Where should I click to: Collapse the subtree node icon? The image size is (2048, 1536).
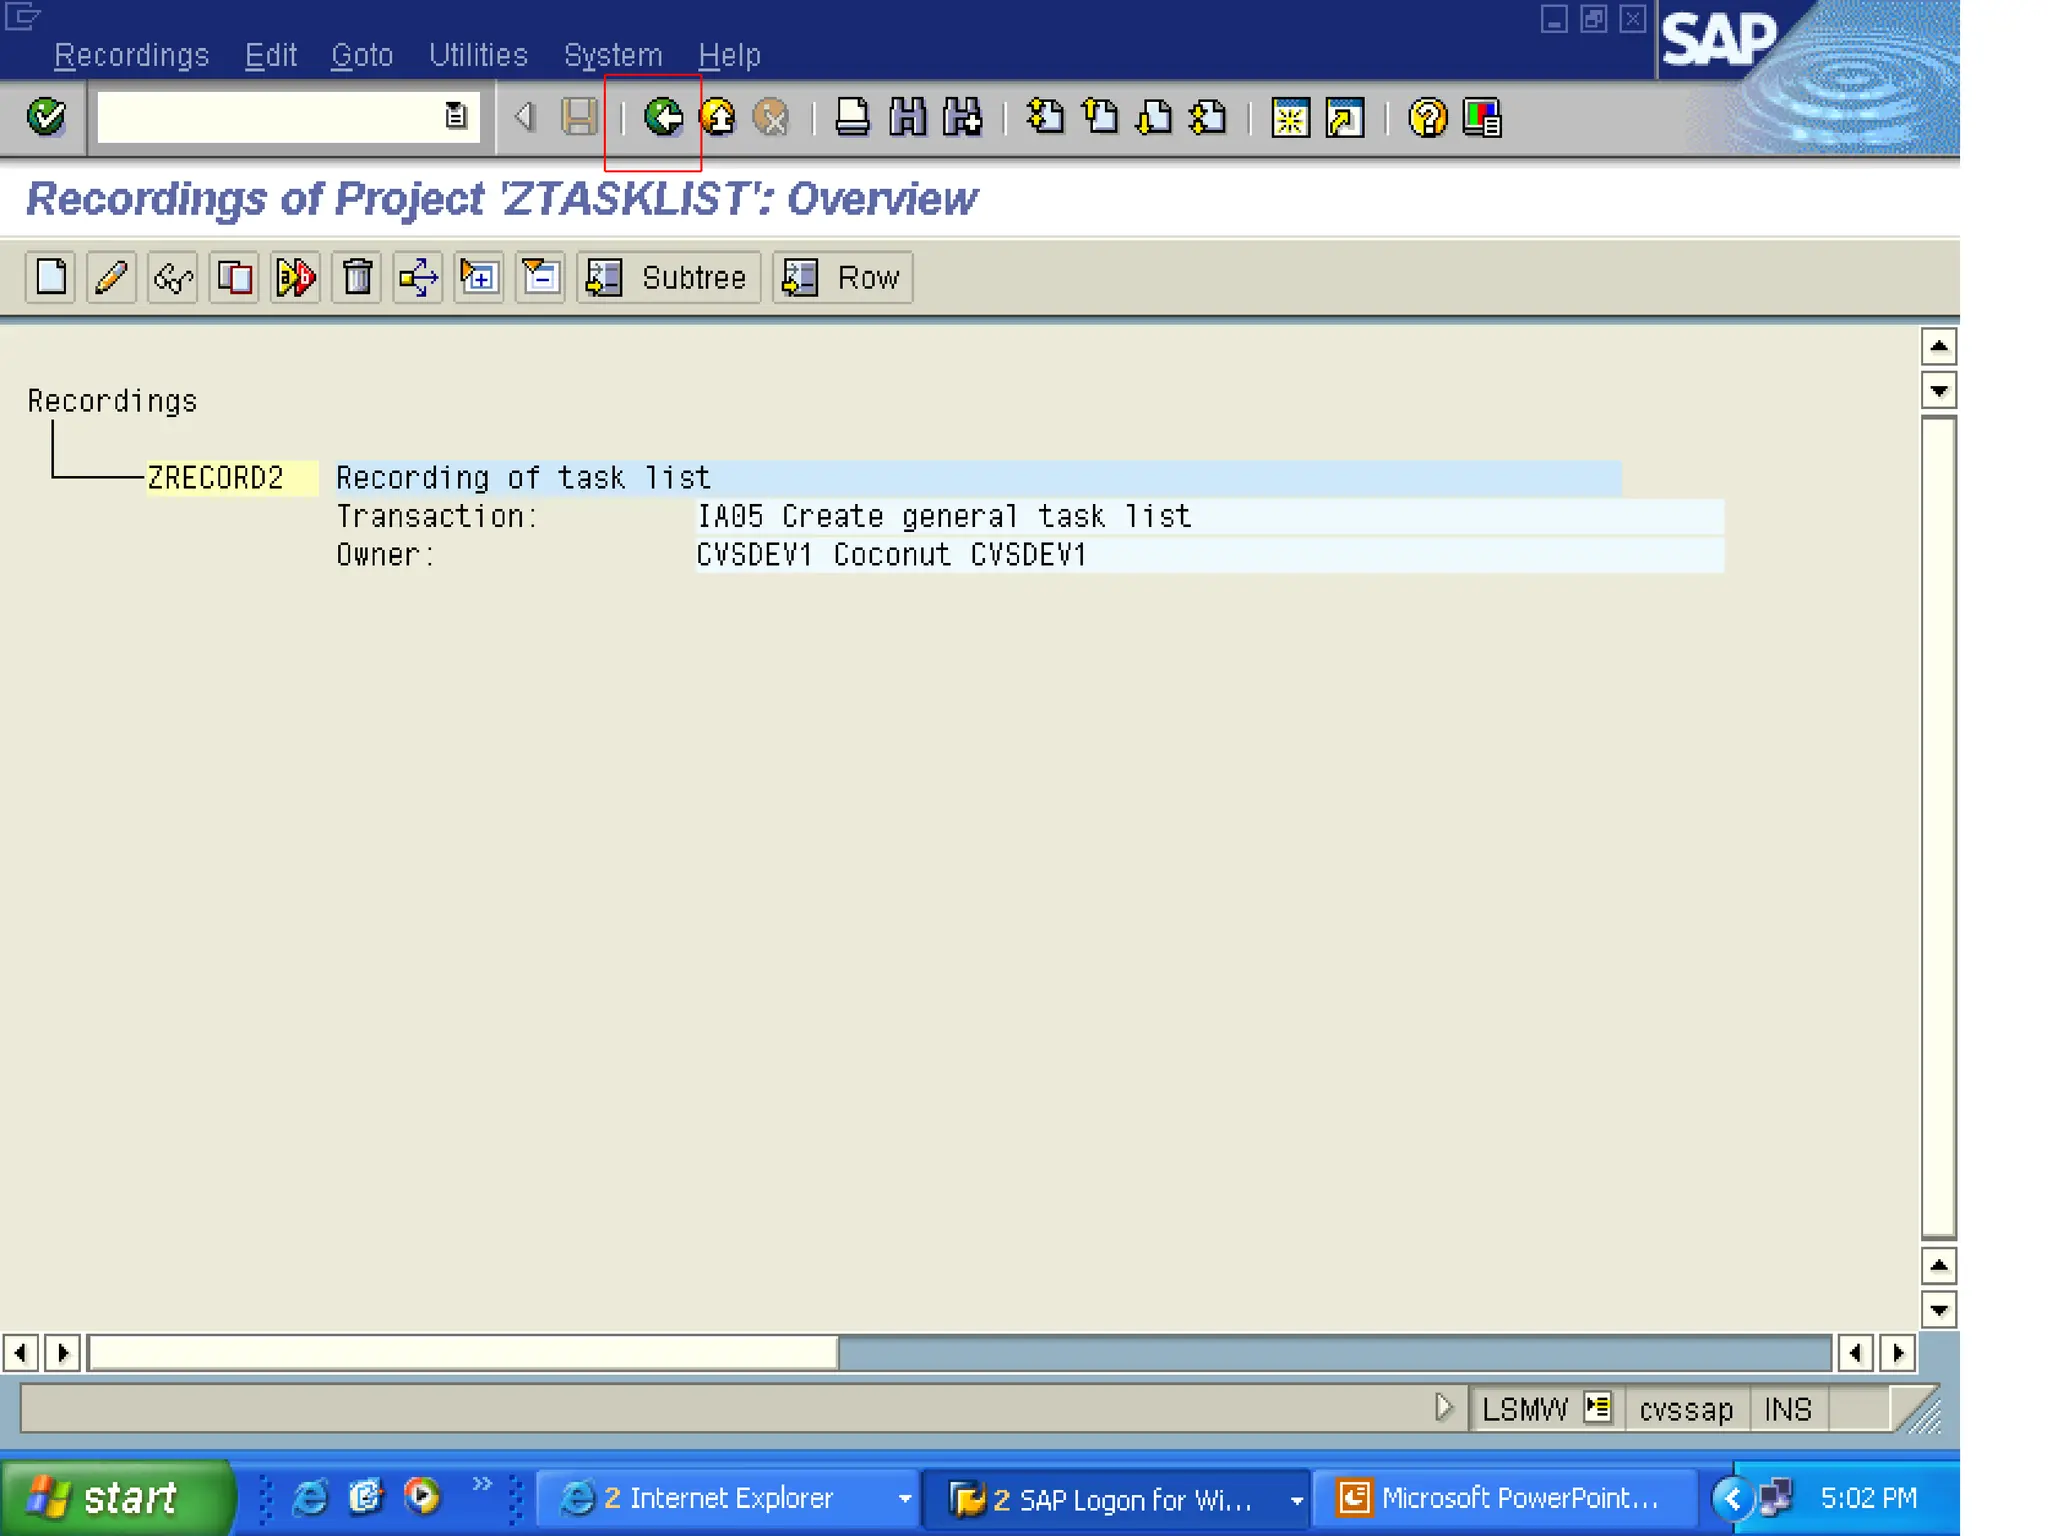(x=540, y=277)
